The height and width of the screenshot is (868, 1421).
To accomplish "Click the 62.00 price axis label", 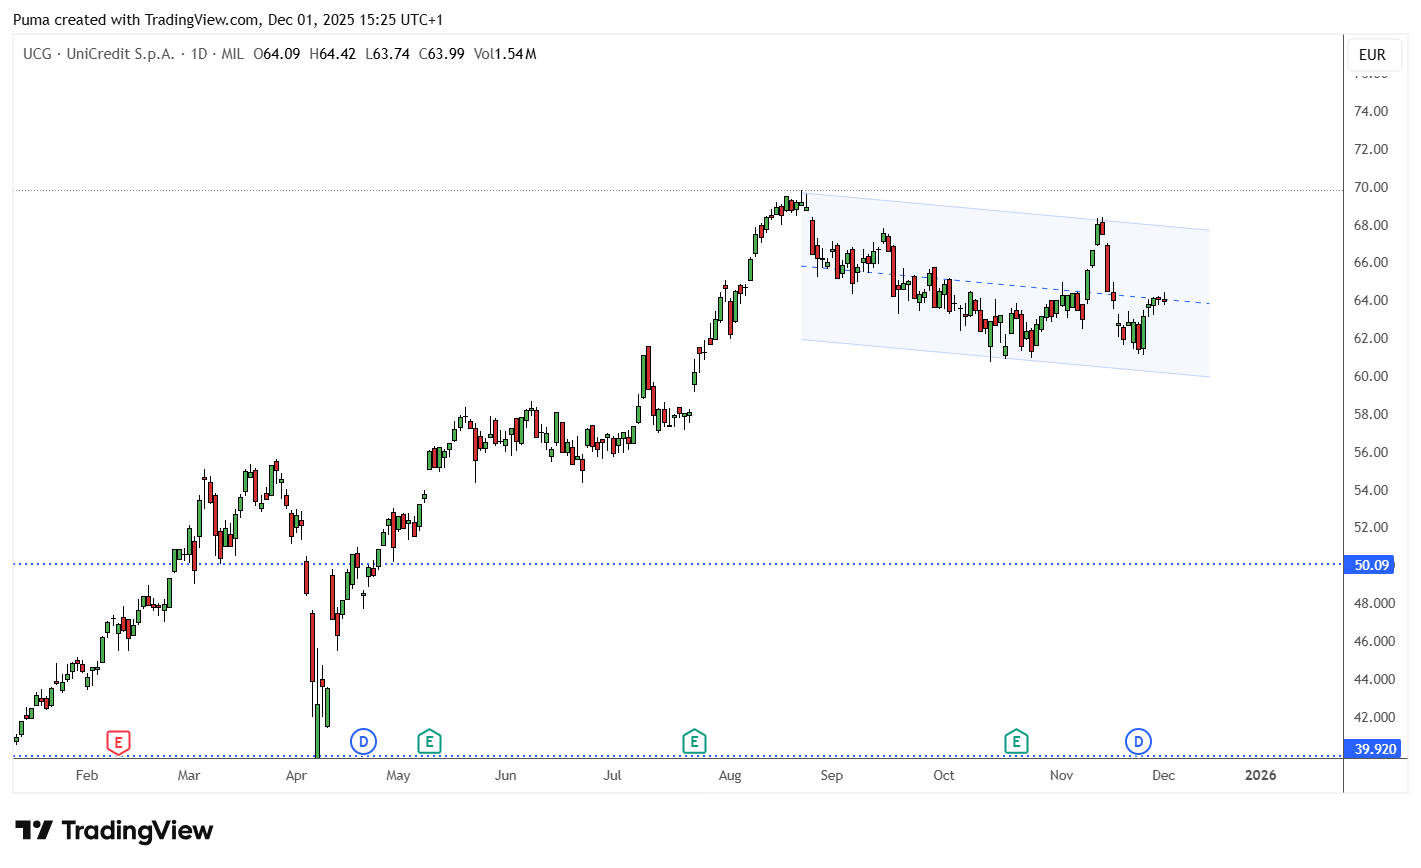I will (x=1371, y=338).
